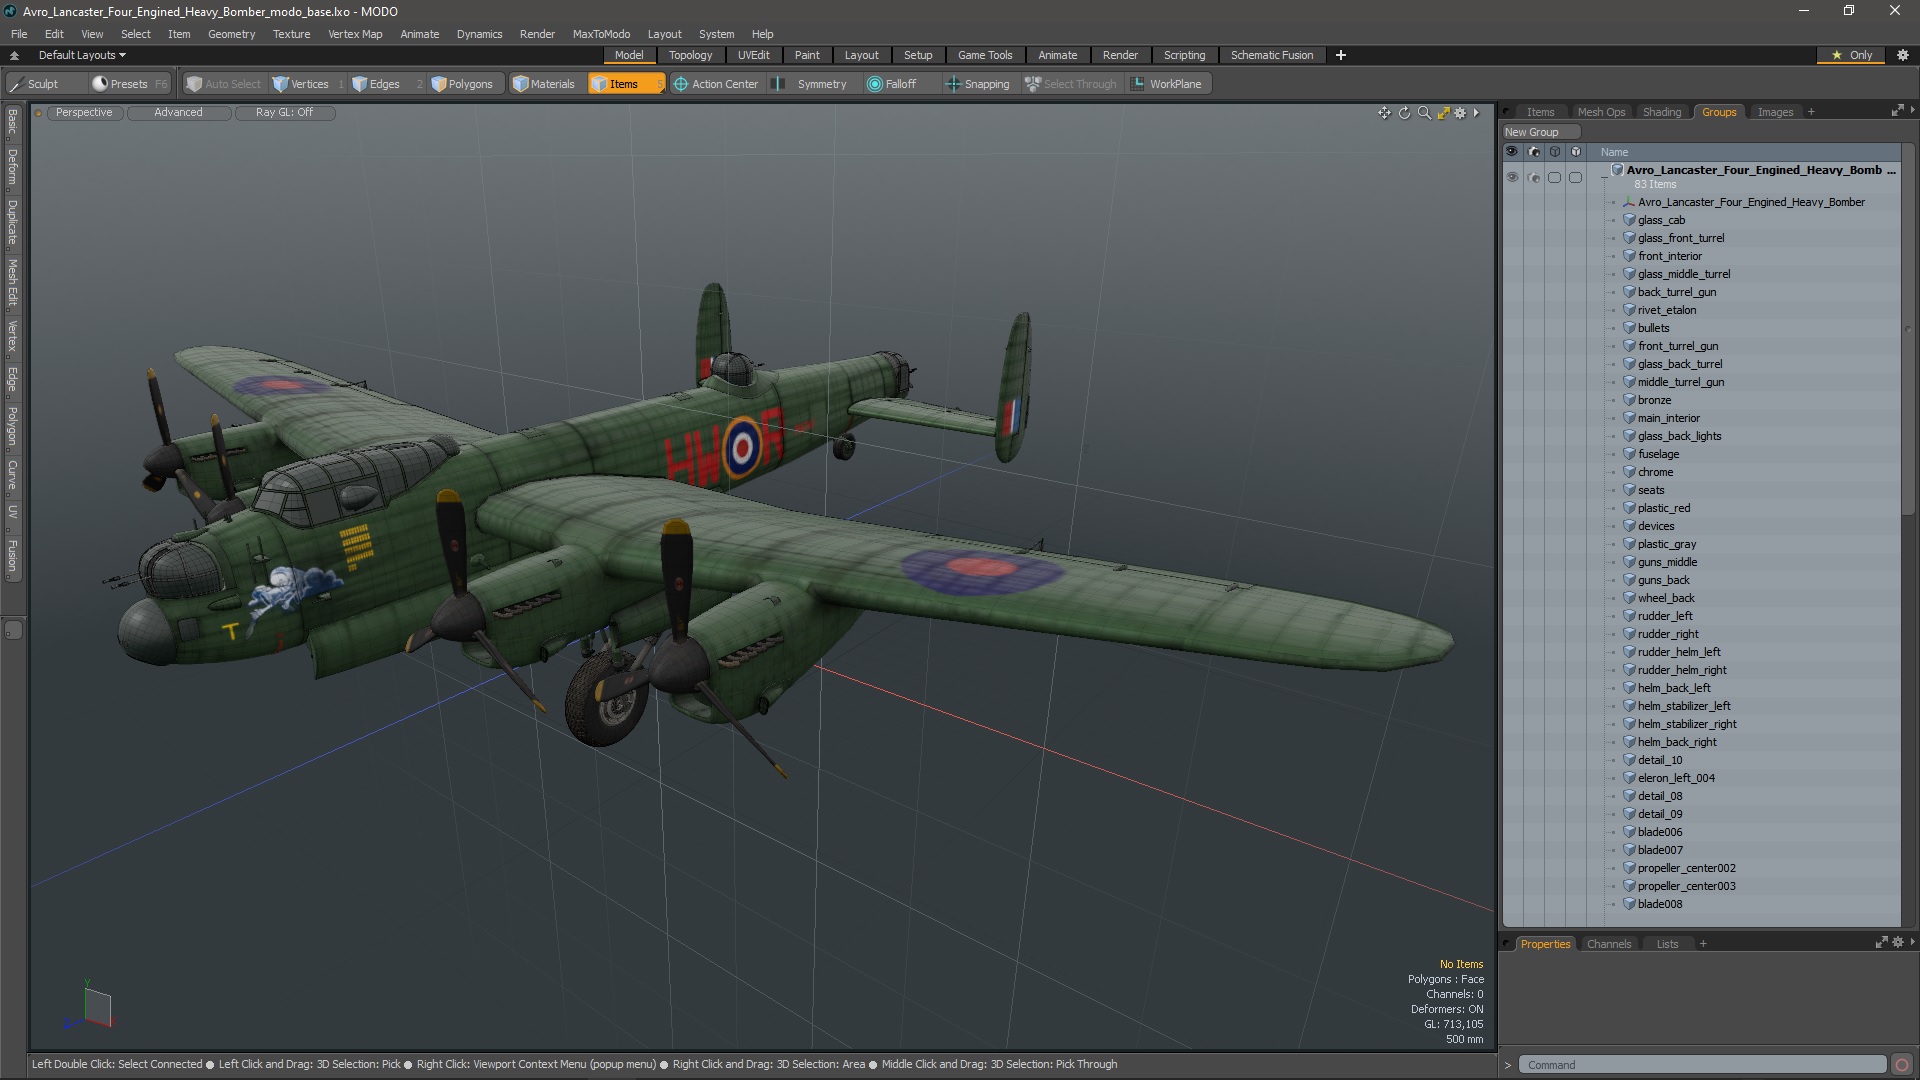Add a new layout tab with plus
This screenshot has width=1920, height=1080.
tap(1341, 55)
